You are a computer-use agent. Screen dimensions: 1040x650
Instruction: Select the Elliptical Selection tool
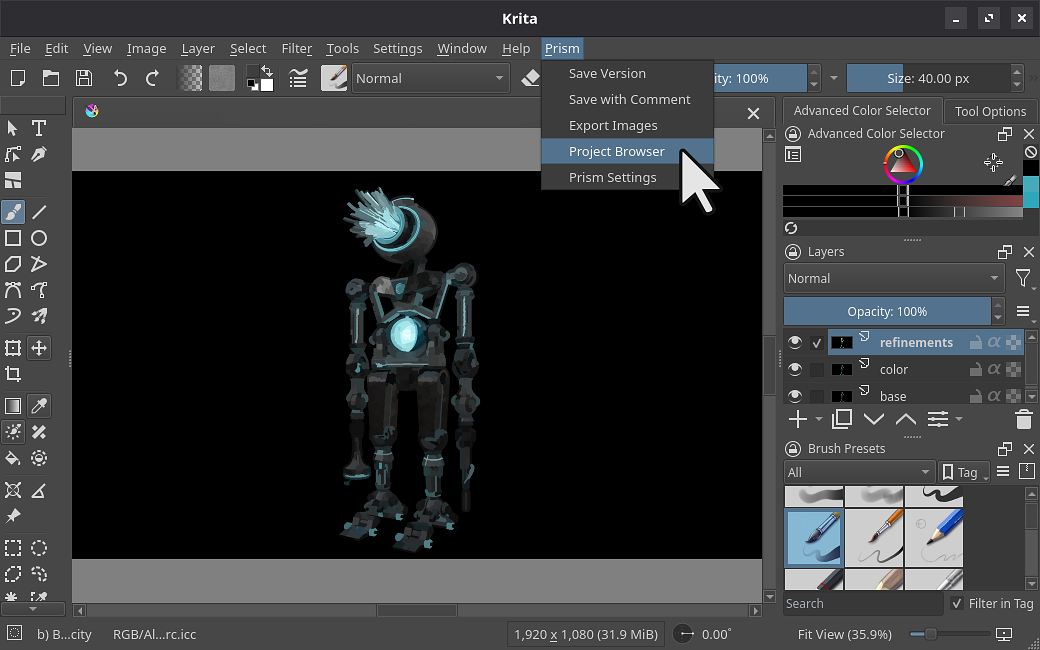39,548
